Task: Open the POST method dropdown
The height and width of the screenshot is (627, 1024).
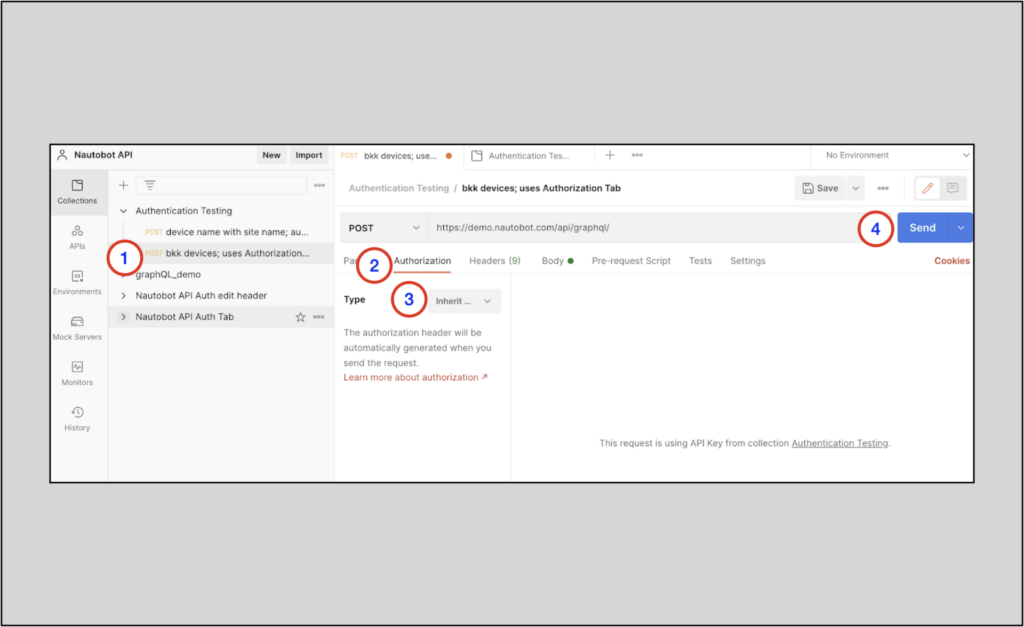Action: coord(384,228)
